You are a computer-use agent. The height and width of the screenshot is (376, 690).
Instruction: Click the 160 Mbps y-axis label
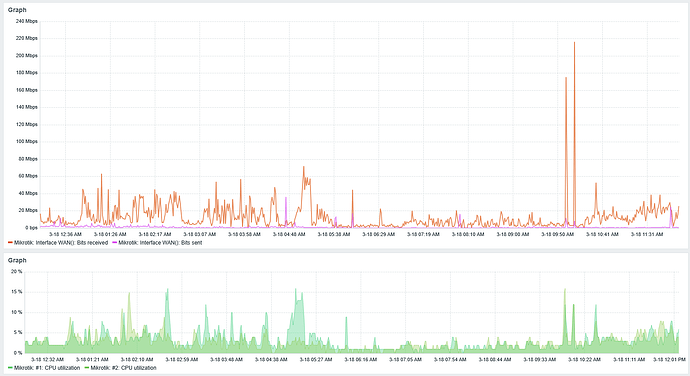[27, 90]
